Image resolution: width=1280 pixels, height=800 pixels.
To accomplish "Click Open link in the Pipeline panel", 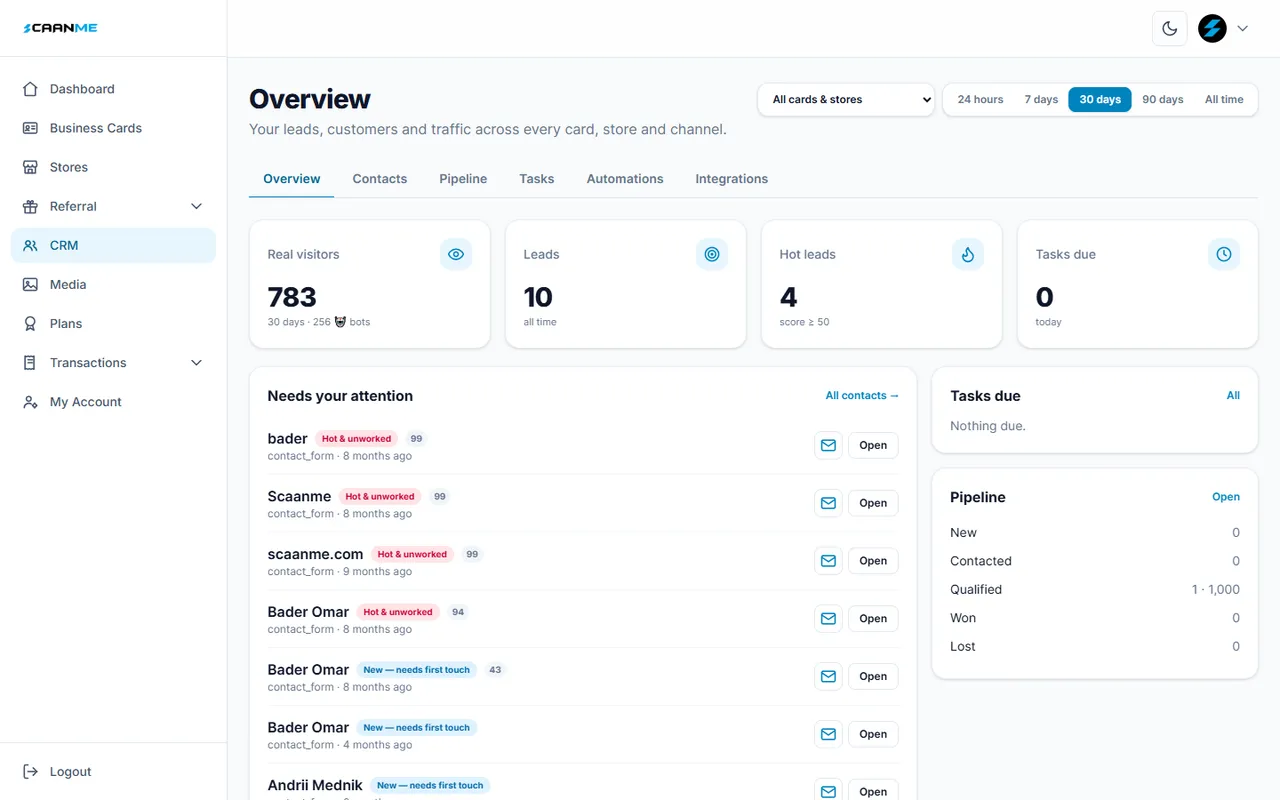I will (1226, 497).
